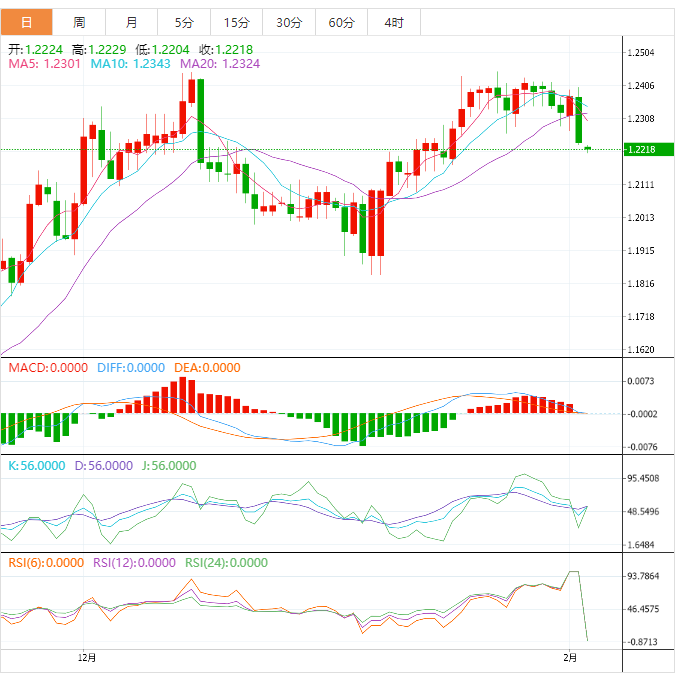Choose the 15分 timeframe tab
Screen dimensions: 682x678
click(237, 22)
